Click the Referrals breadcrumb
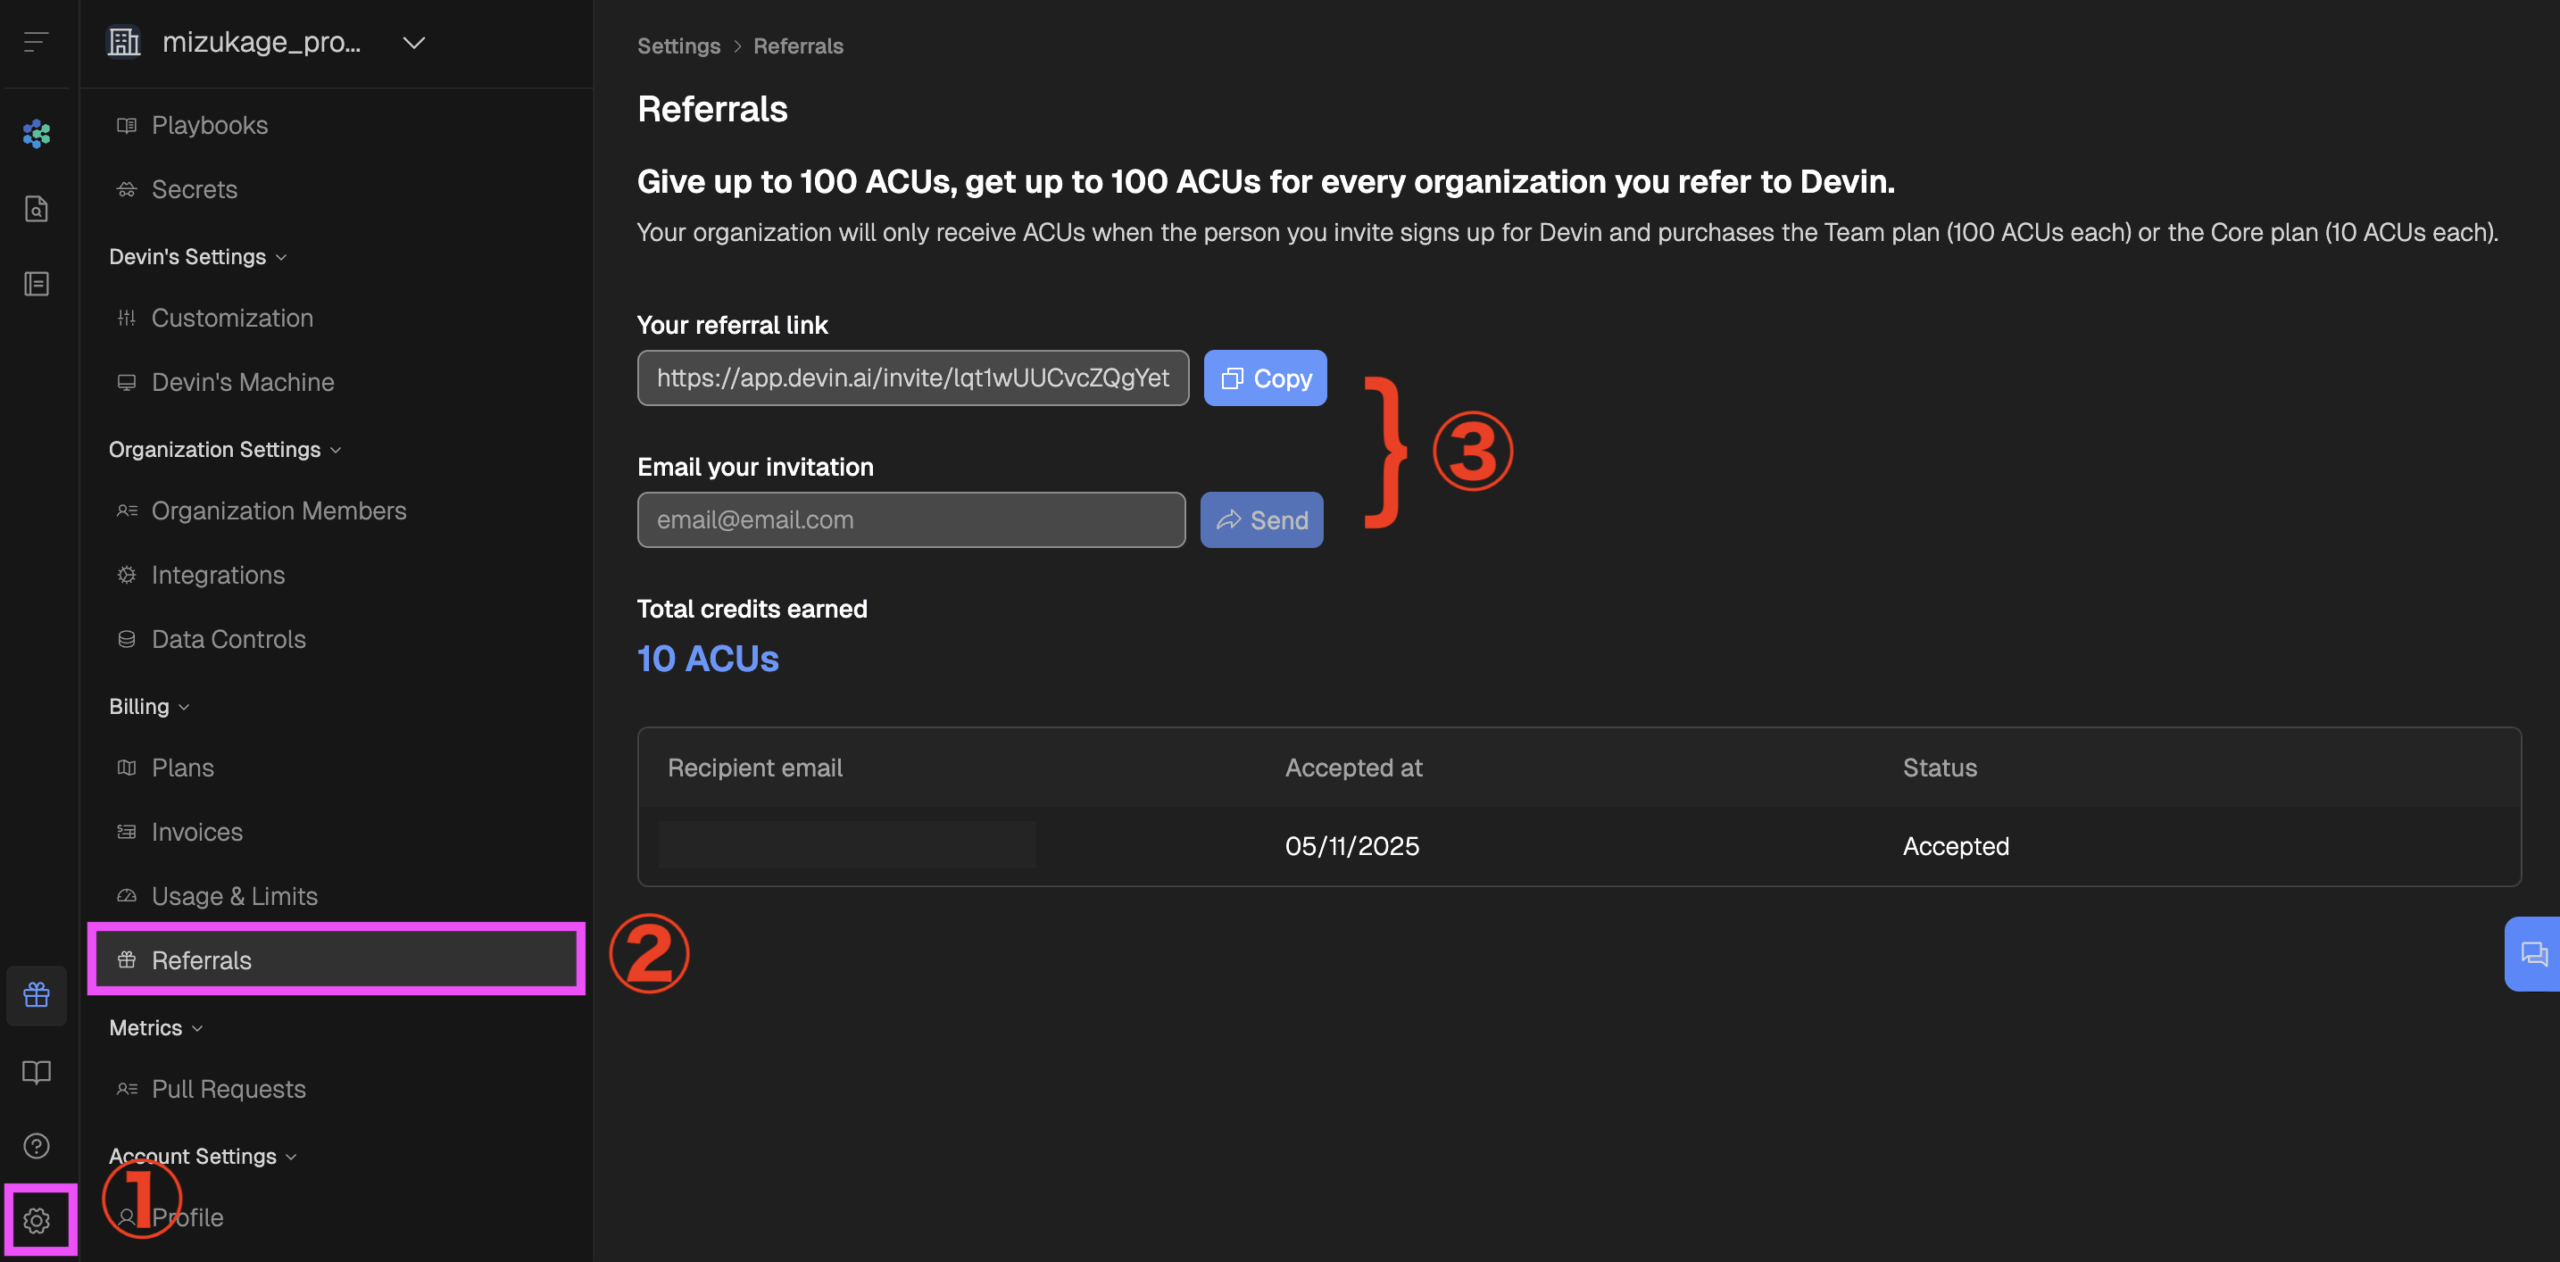The image size is (2560, 1262). [x=798, y=46]
